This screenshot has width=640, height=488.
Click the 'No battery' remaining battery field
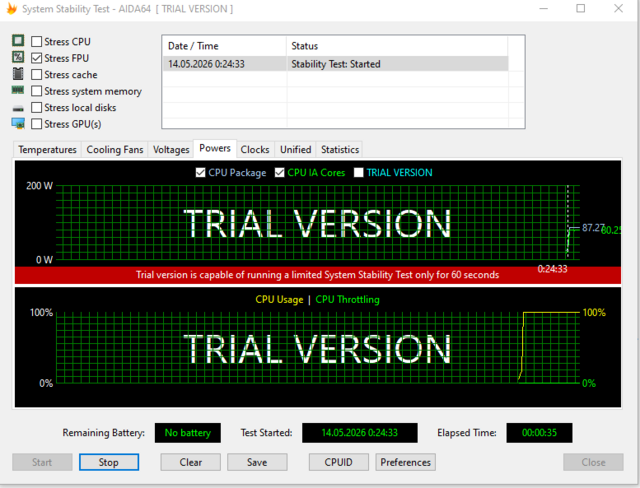tap(188, 433)
